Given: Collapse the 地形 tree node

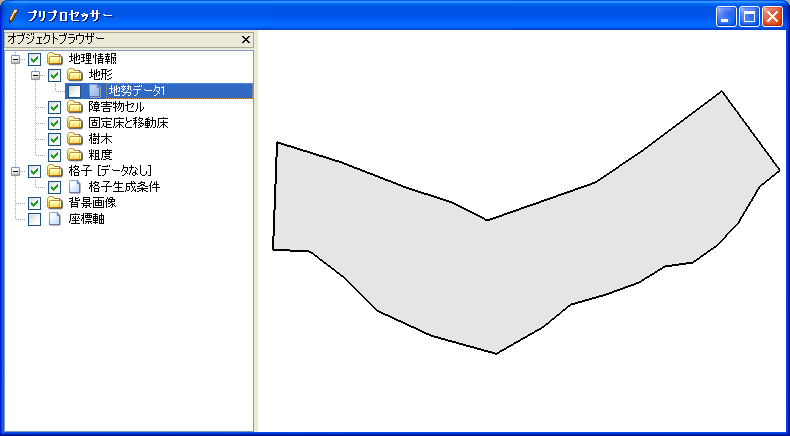Looking at the screenshot, I should (x=36, y=76).
